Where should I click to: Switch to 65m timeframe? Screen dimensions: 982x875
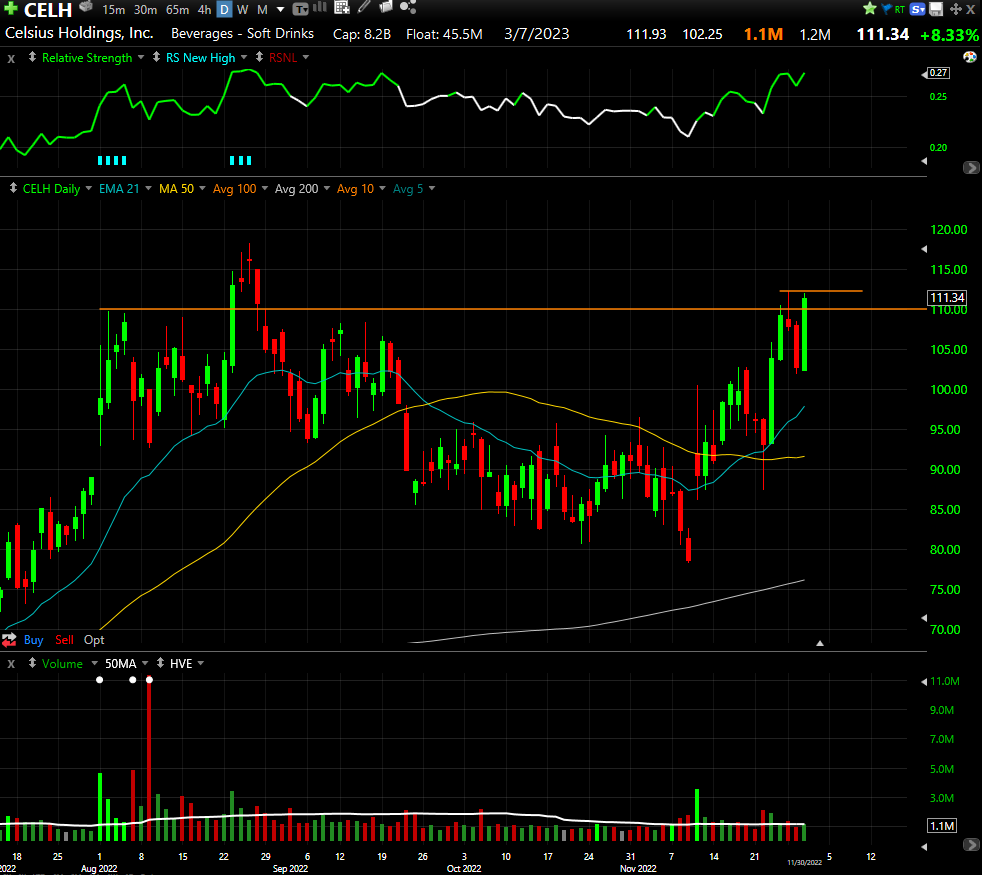[x=177, y=9]
